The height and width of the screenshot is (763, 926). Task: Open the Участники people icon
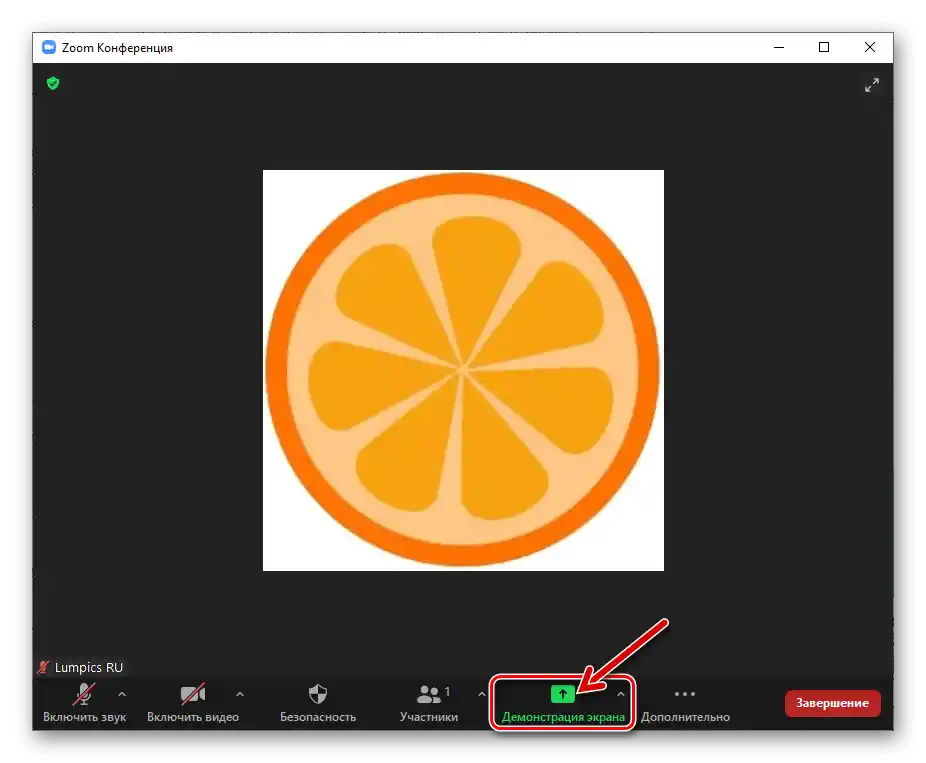pyautogui.click(x=429, y=694)
